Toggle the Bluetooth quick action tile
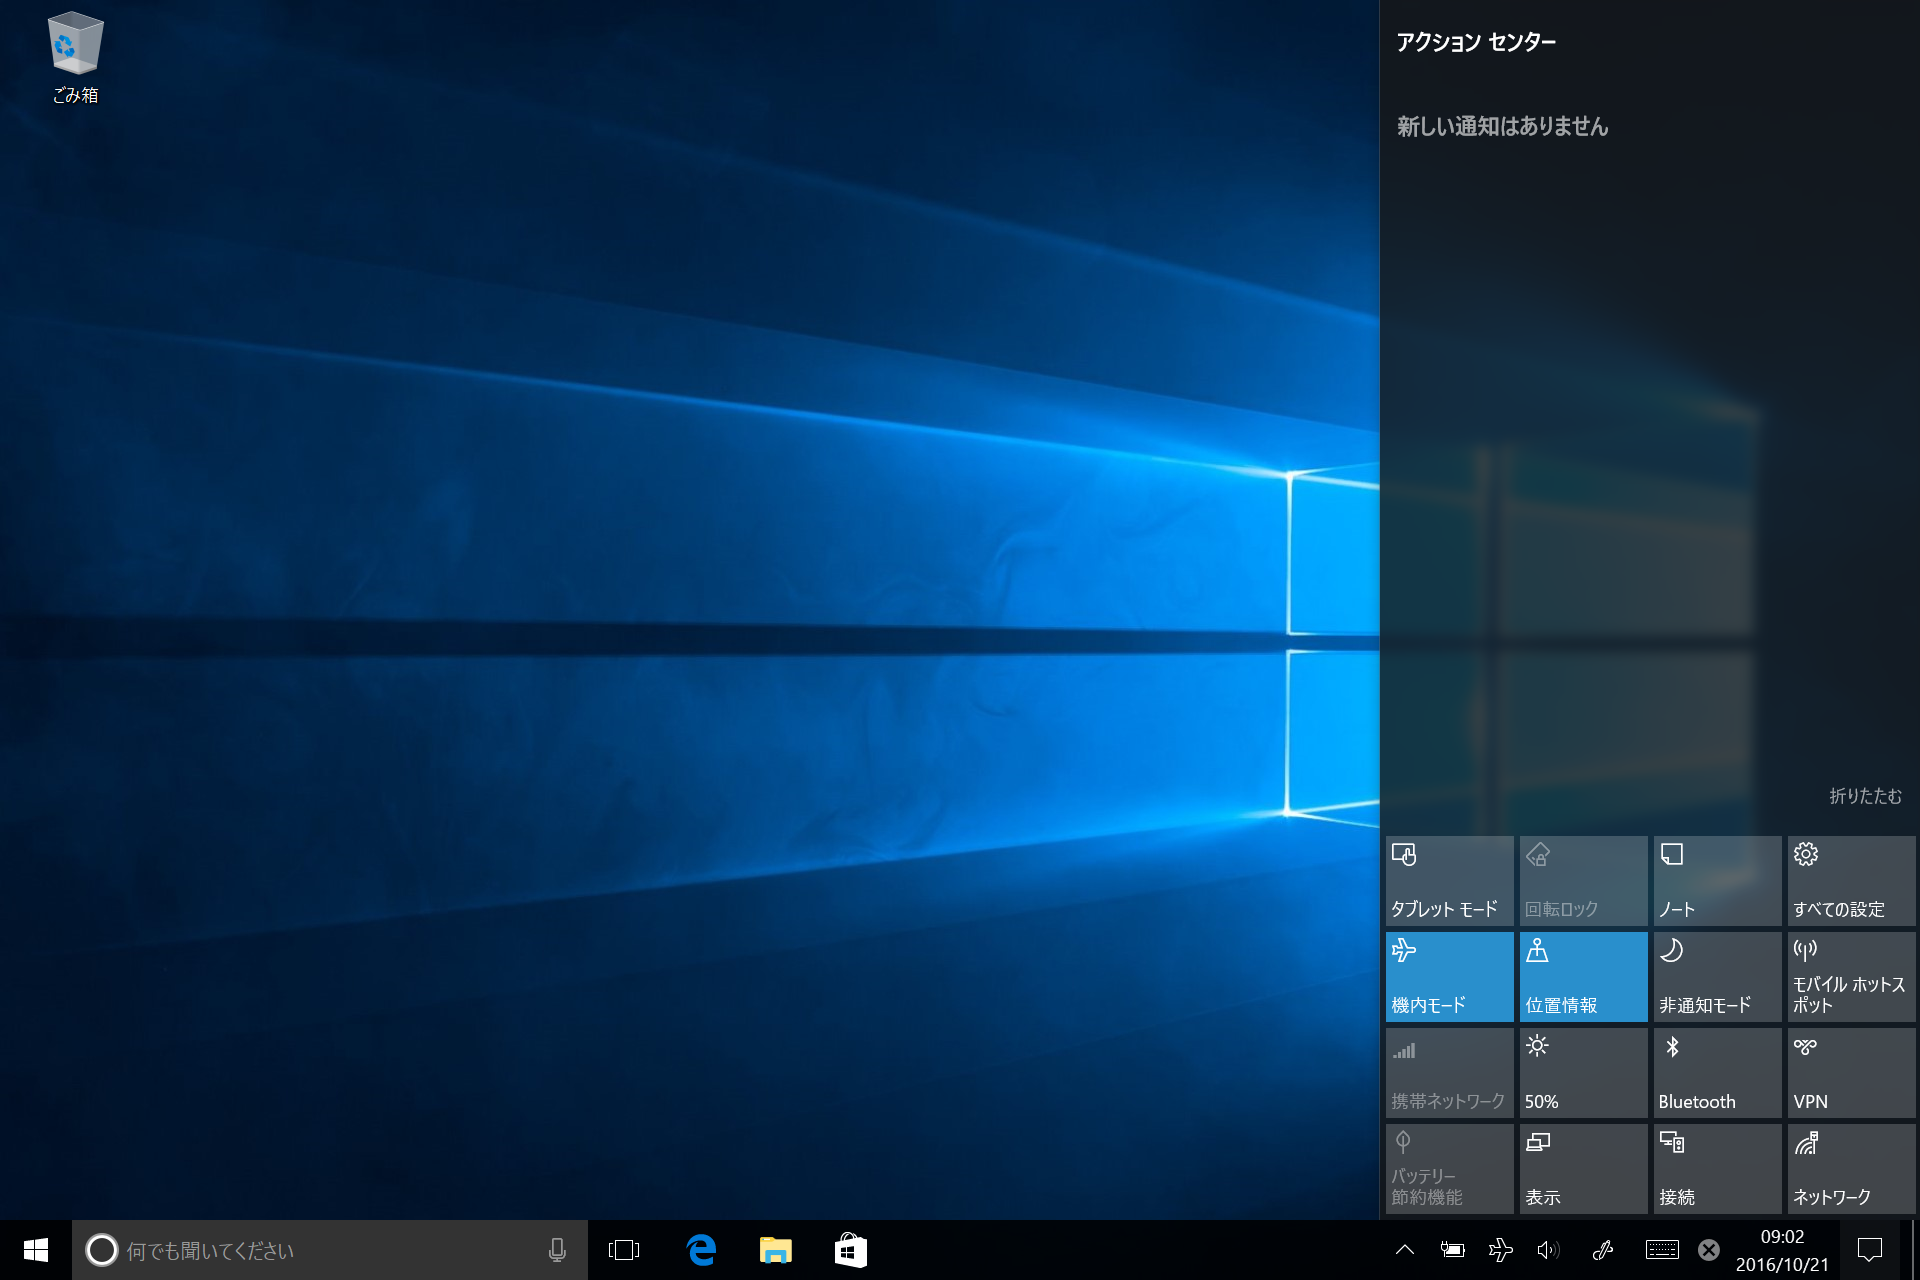Viewport: 1920px width, 1280px height. 1717,1073
